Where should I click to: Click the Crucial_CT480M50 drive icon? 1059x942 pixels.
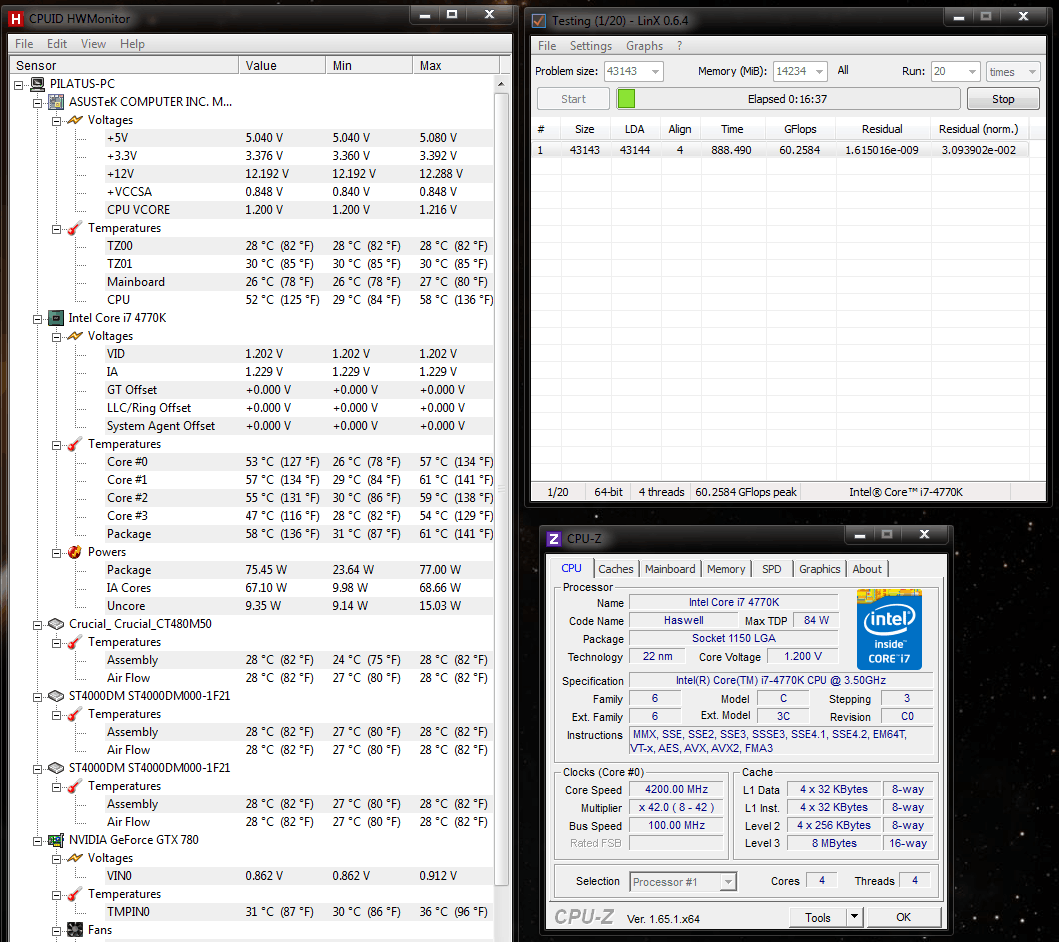coord(57,624)
